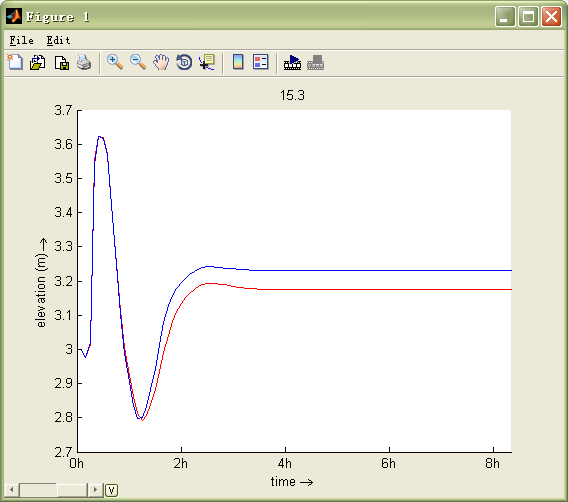Viewport: 568px width, 502px height.
Task: Open a file with the folder icon
Action: [38, 62]
